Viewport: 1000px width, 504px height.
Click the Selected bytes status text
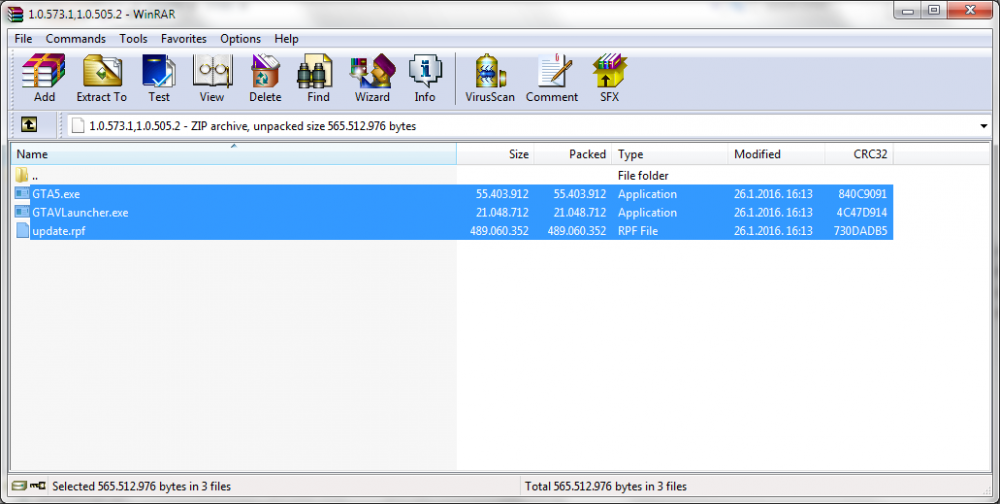point(142,486)
